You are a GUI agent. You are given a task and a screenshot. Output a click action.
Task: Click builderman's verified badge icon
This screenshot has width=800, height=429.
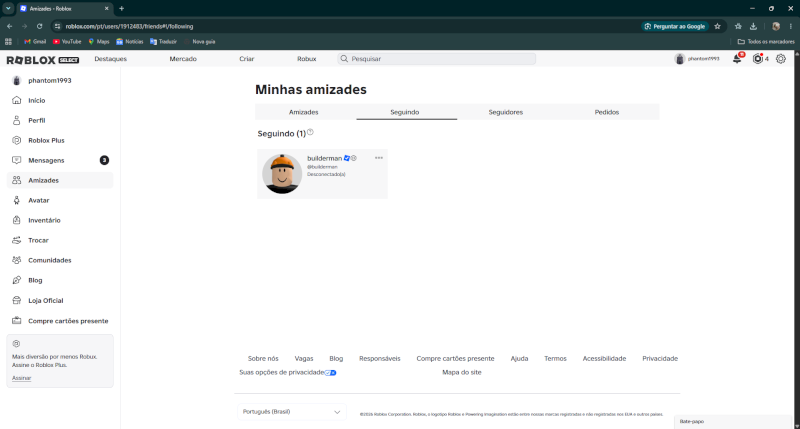point(347,158)
